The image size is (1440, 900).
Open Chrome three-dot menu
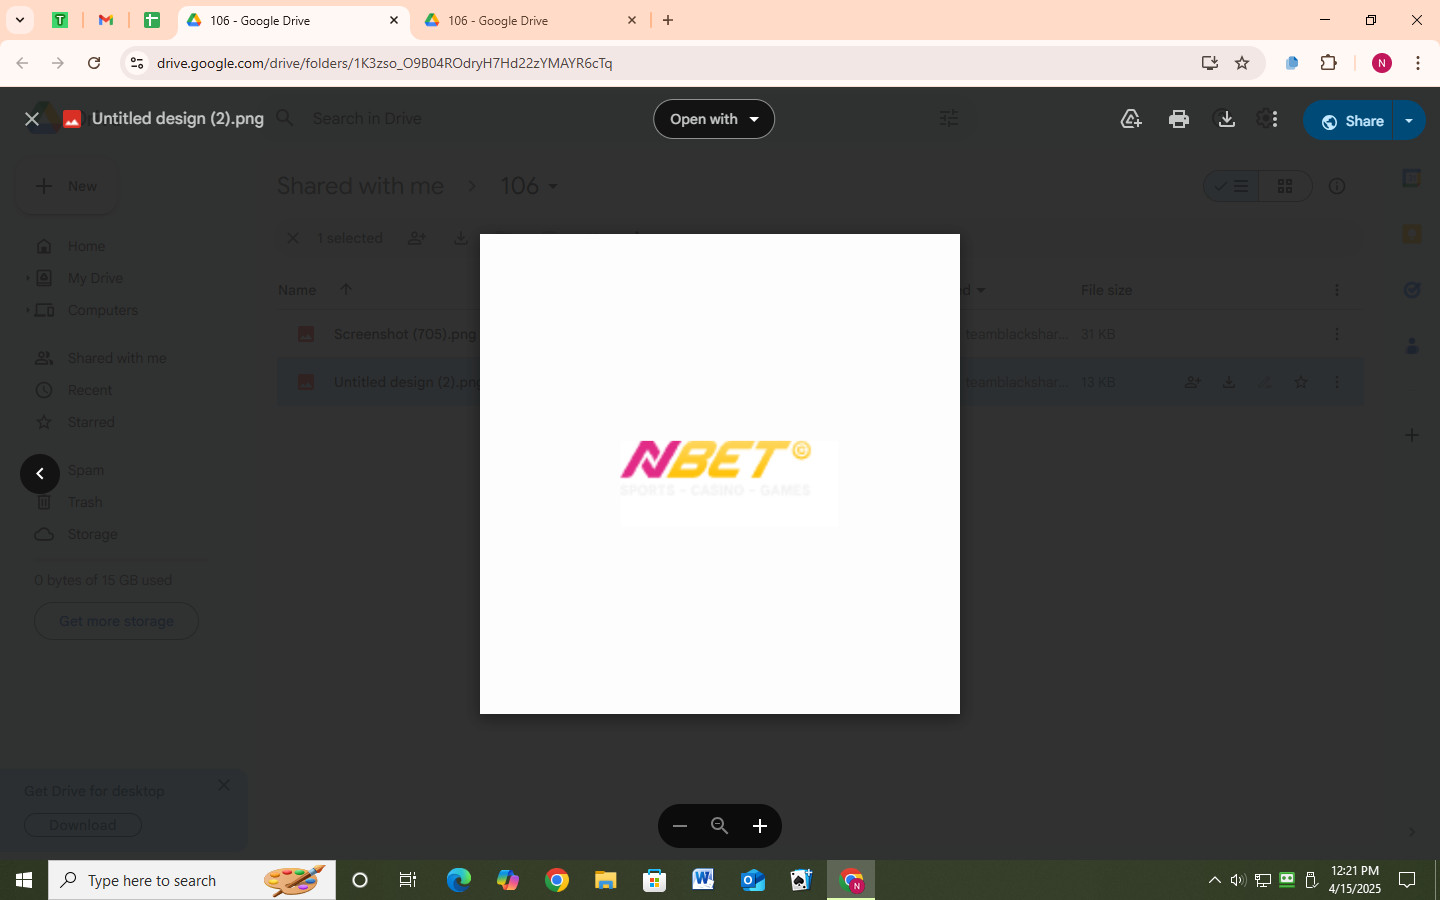click(1418, 63)
